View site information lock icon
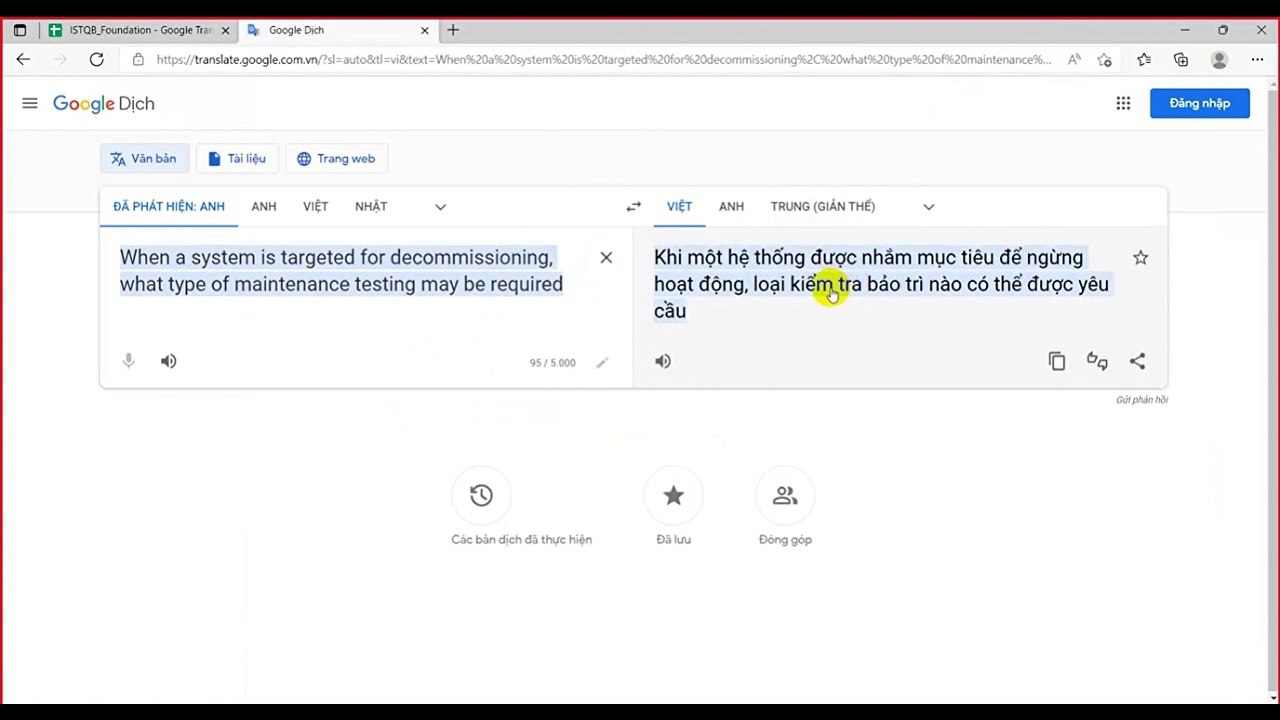This screenshot has width=1280, height=720. coord(138,60)
